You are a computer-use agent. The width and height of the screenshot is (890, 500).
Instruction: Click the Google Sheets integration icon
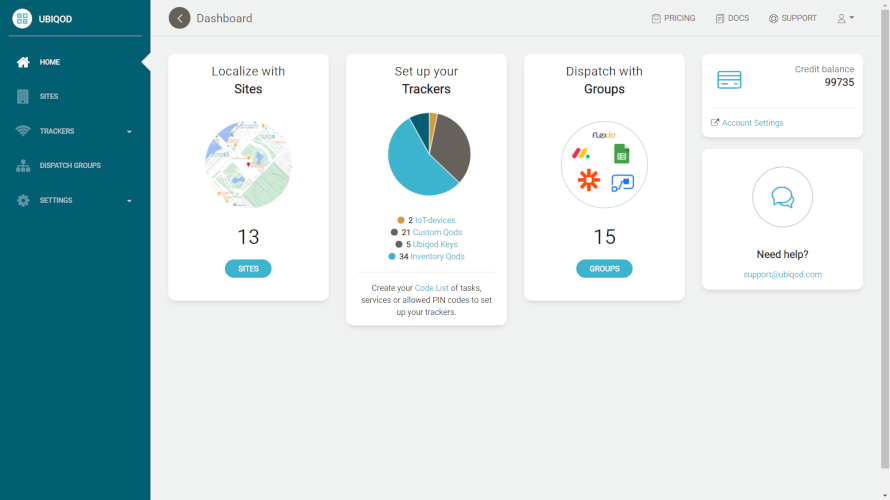tap(621, 154)
